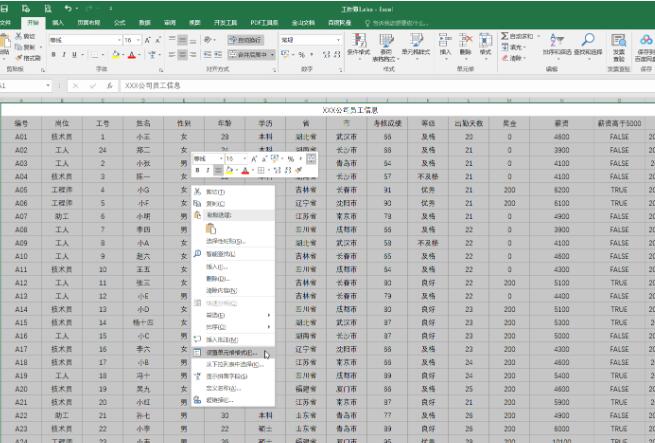Open Conditional Formatting in the ribbon
655x443 pixels.
(x=359, y=47)
